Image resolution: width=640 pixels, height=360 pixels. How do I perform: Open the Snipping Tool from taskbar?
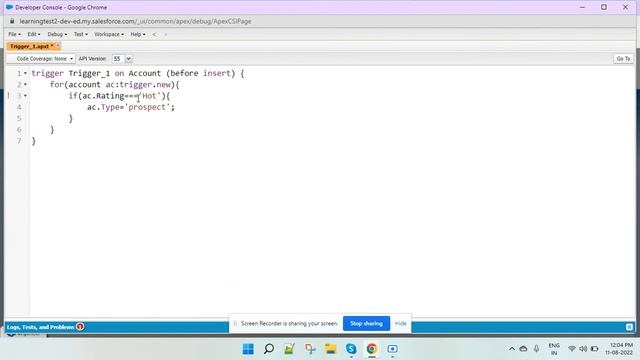[310, 349]
